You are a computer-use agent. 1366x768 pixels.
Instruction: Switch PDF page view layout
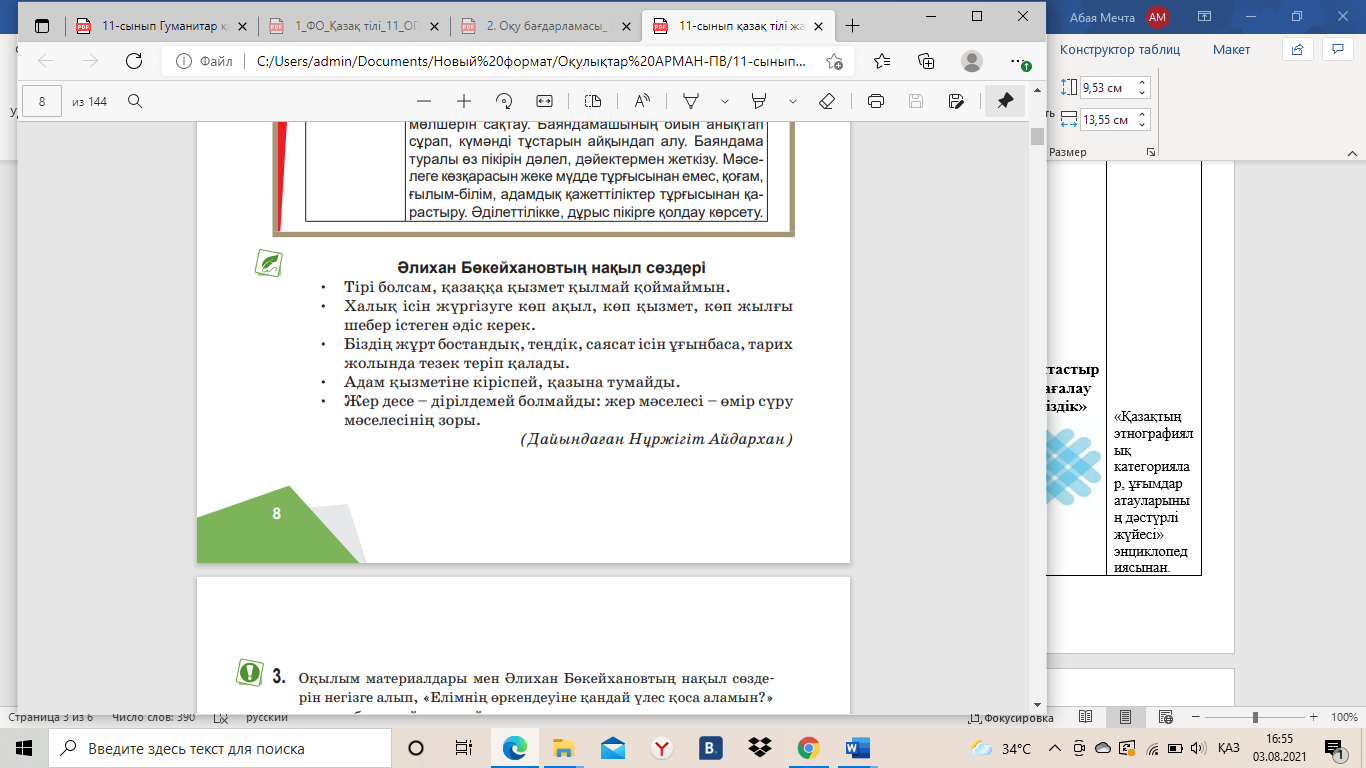pos(592,101)
